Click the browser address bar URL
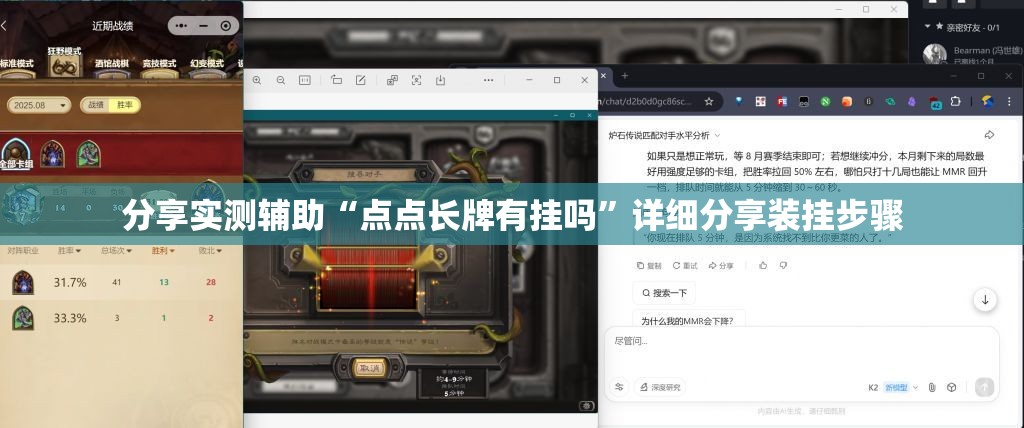Screen dimensions: 1024x428 (x=647, y=101)
